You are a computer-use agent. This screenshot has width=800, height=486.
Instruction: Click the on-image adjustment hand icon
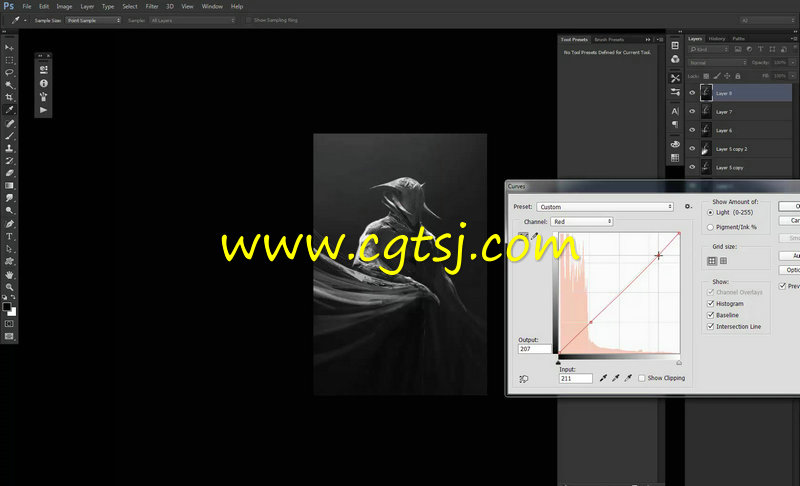(x=523, y=379)
